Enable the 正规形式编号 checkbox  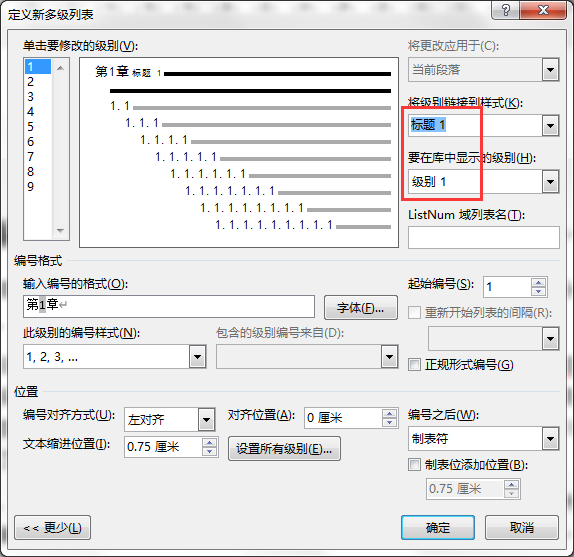[x=414, y=365]
